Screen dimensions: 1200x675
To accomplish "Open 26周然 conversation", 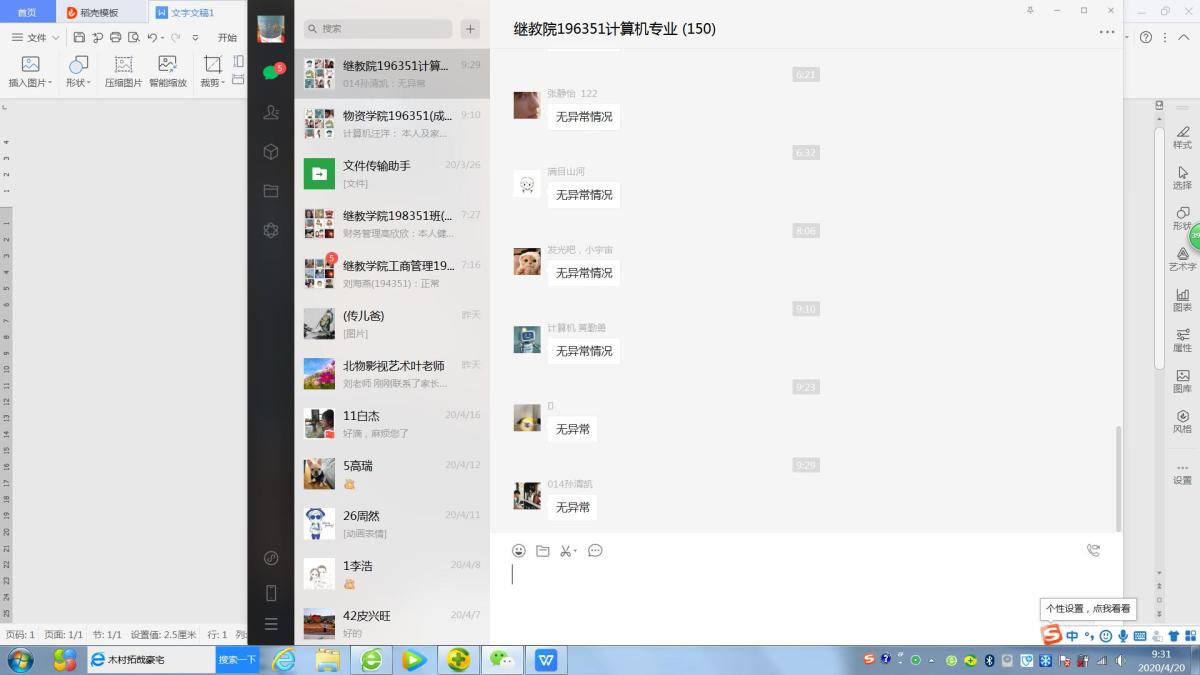I will [392, 524].
